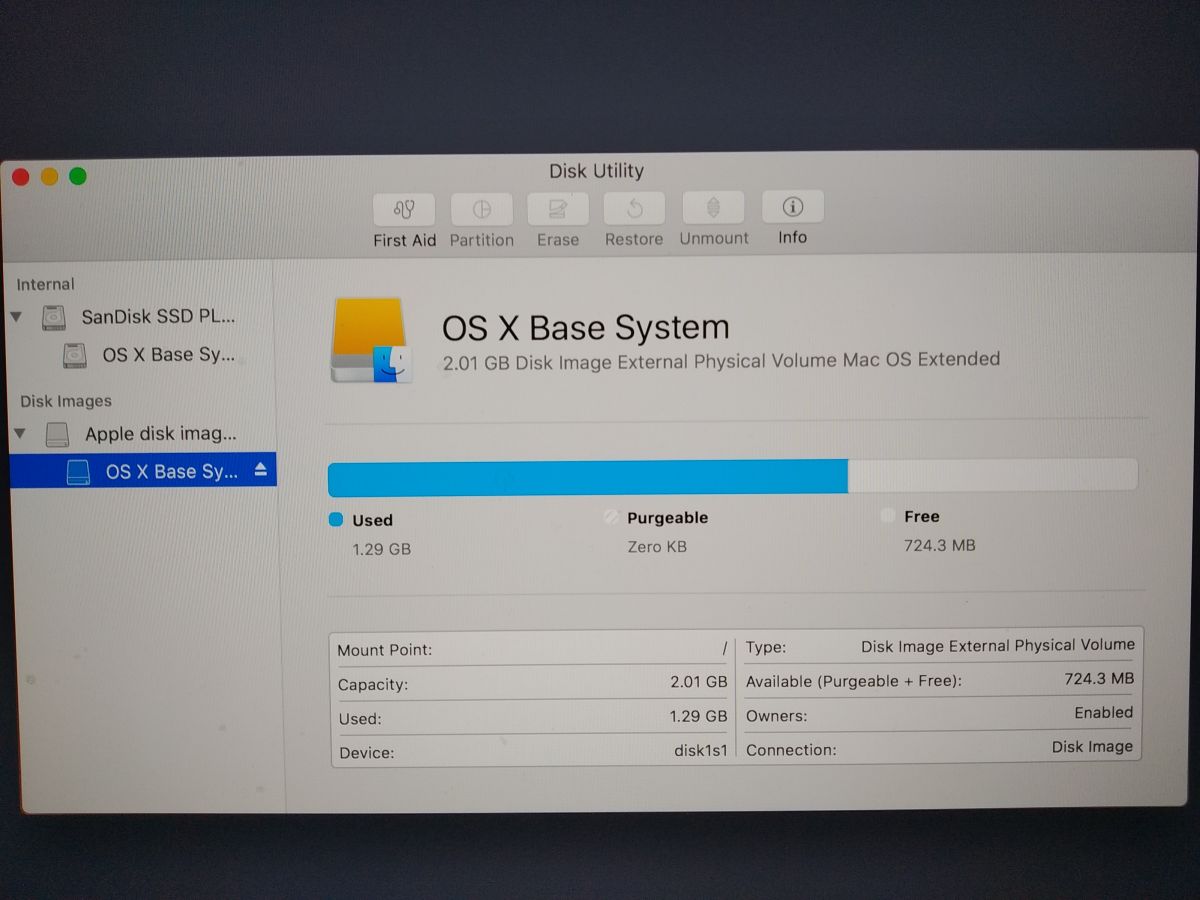This screenshot has height=900, width=1200.
Task: Click the Type value Disk Image External Physical Volume
Action: (x=997, y=645)
